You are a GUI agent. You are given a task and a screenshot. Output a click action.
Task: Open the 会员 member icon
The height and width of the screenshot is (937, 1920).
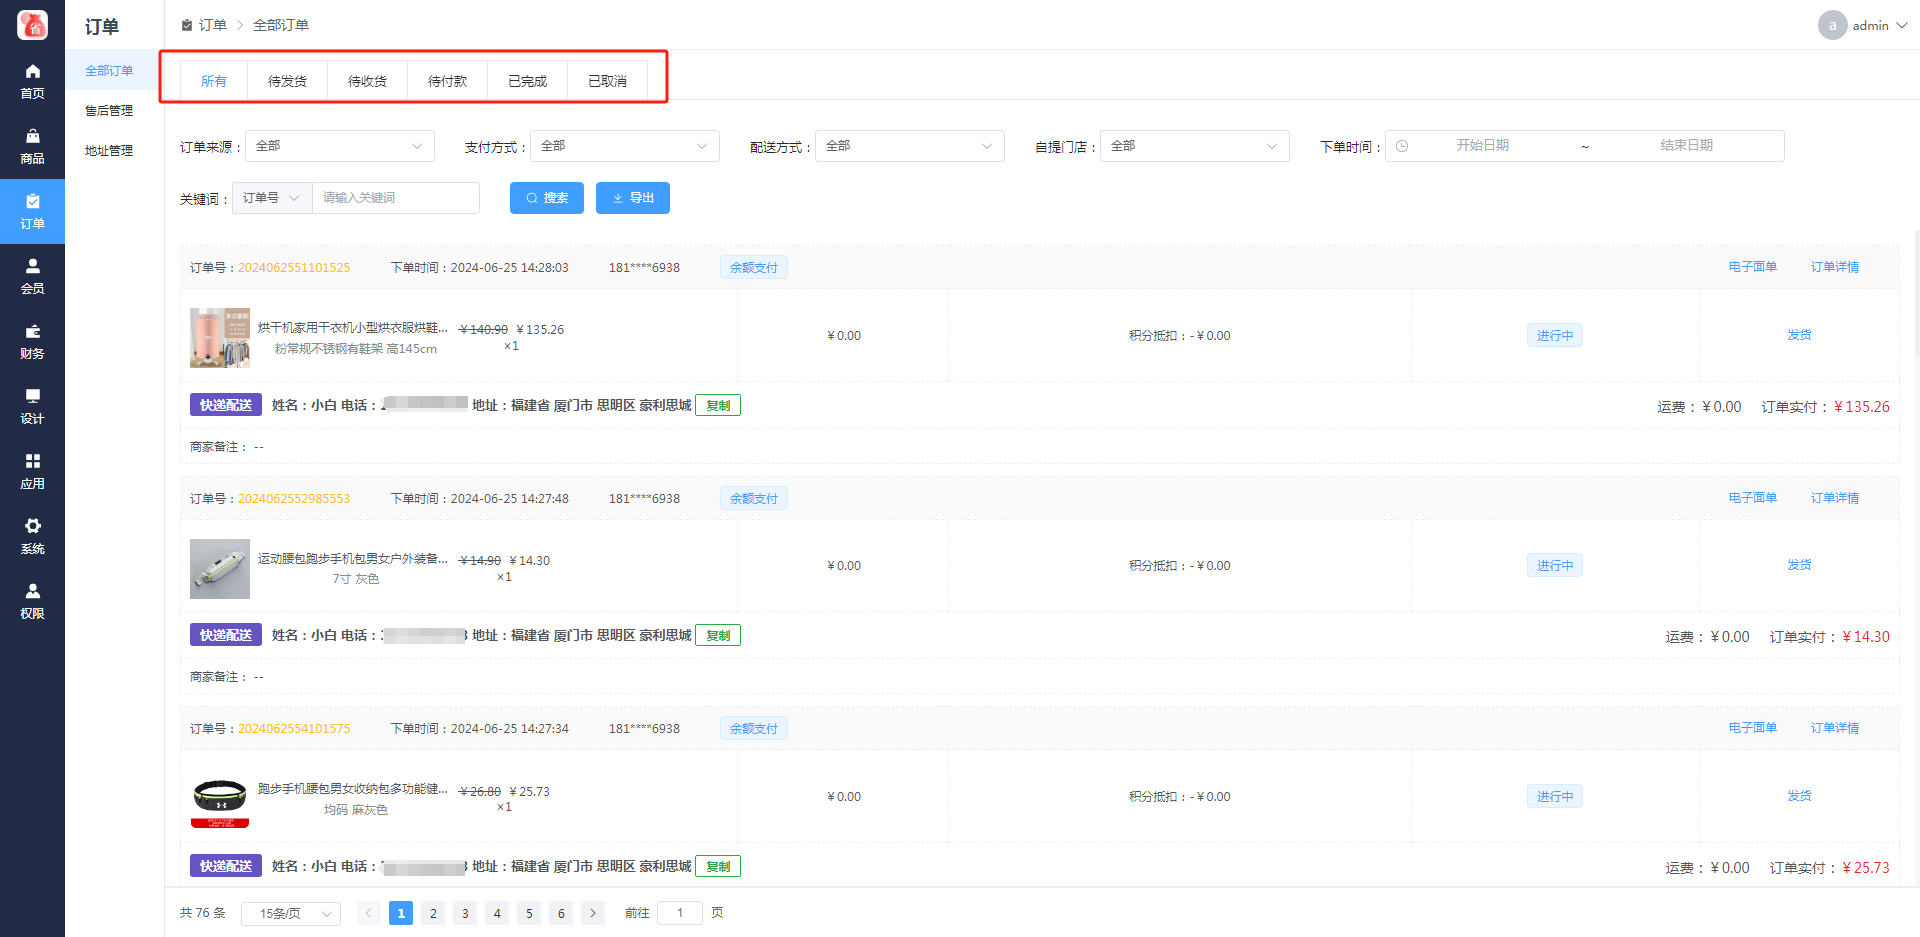[32, 267]
